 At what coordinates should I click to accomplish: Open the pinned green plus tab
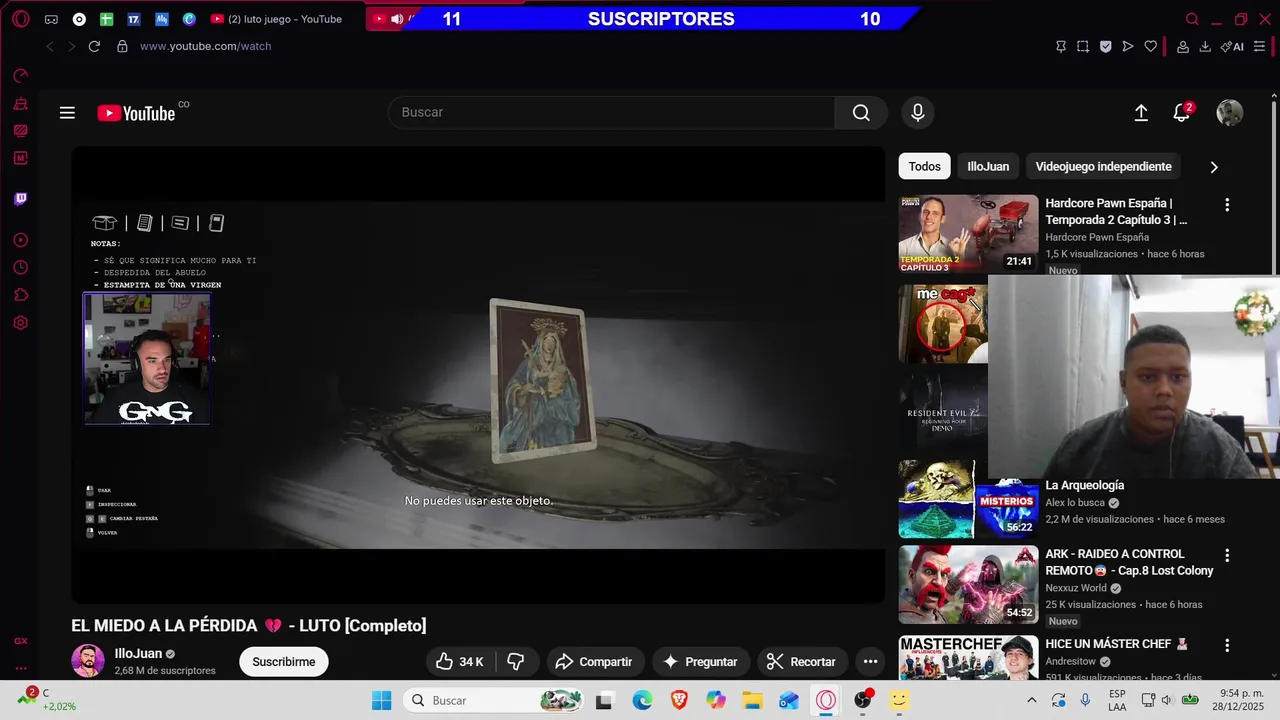pyautogui.click(x=106, y=19)
